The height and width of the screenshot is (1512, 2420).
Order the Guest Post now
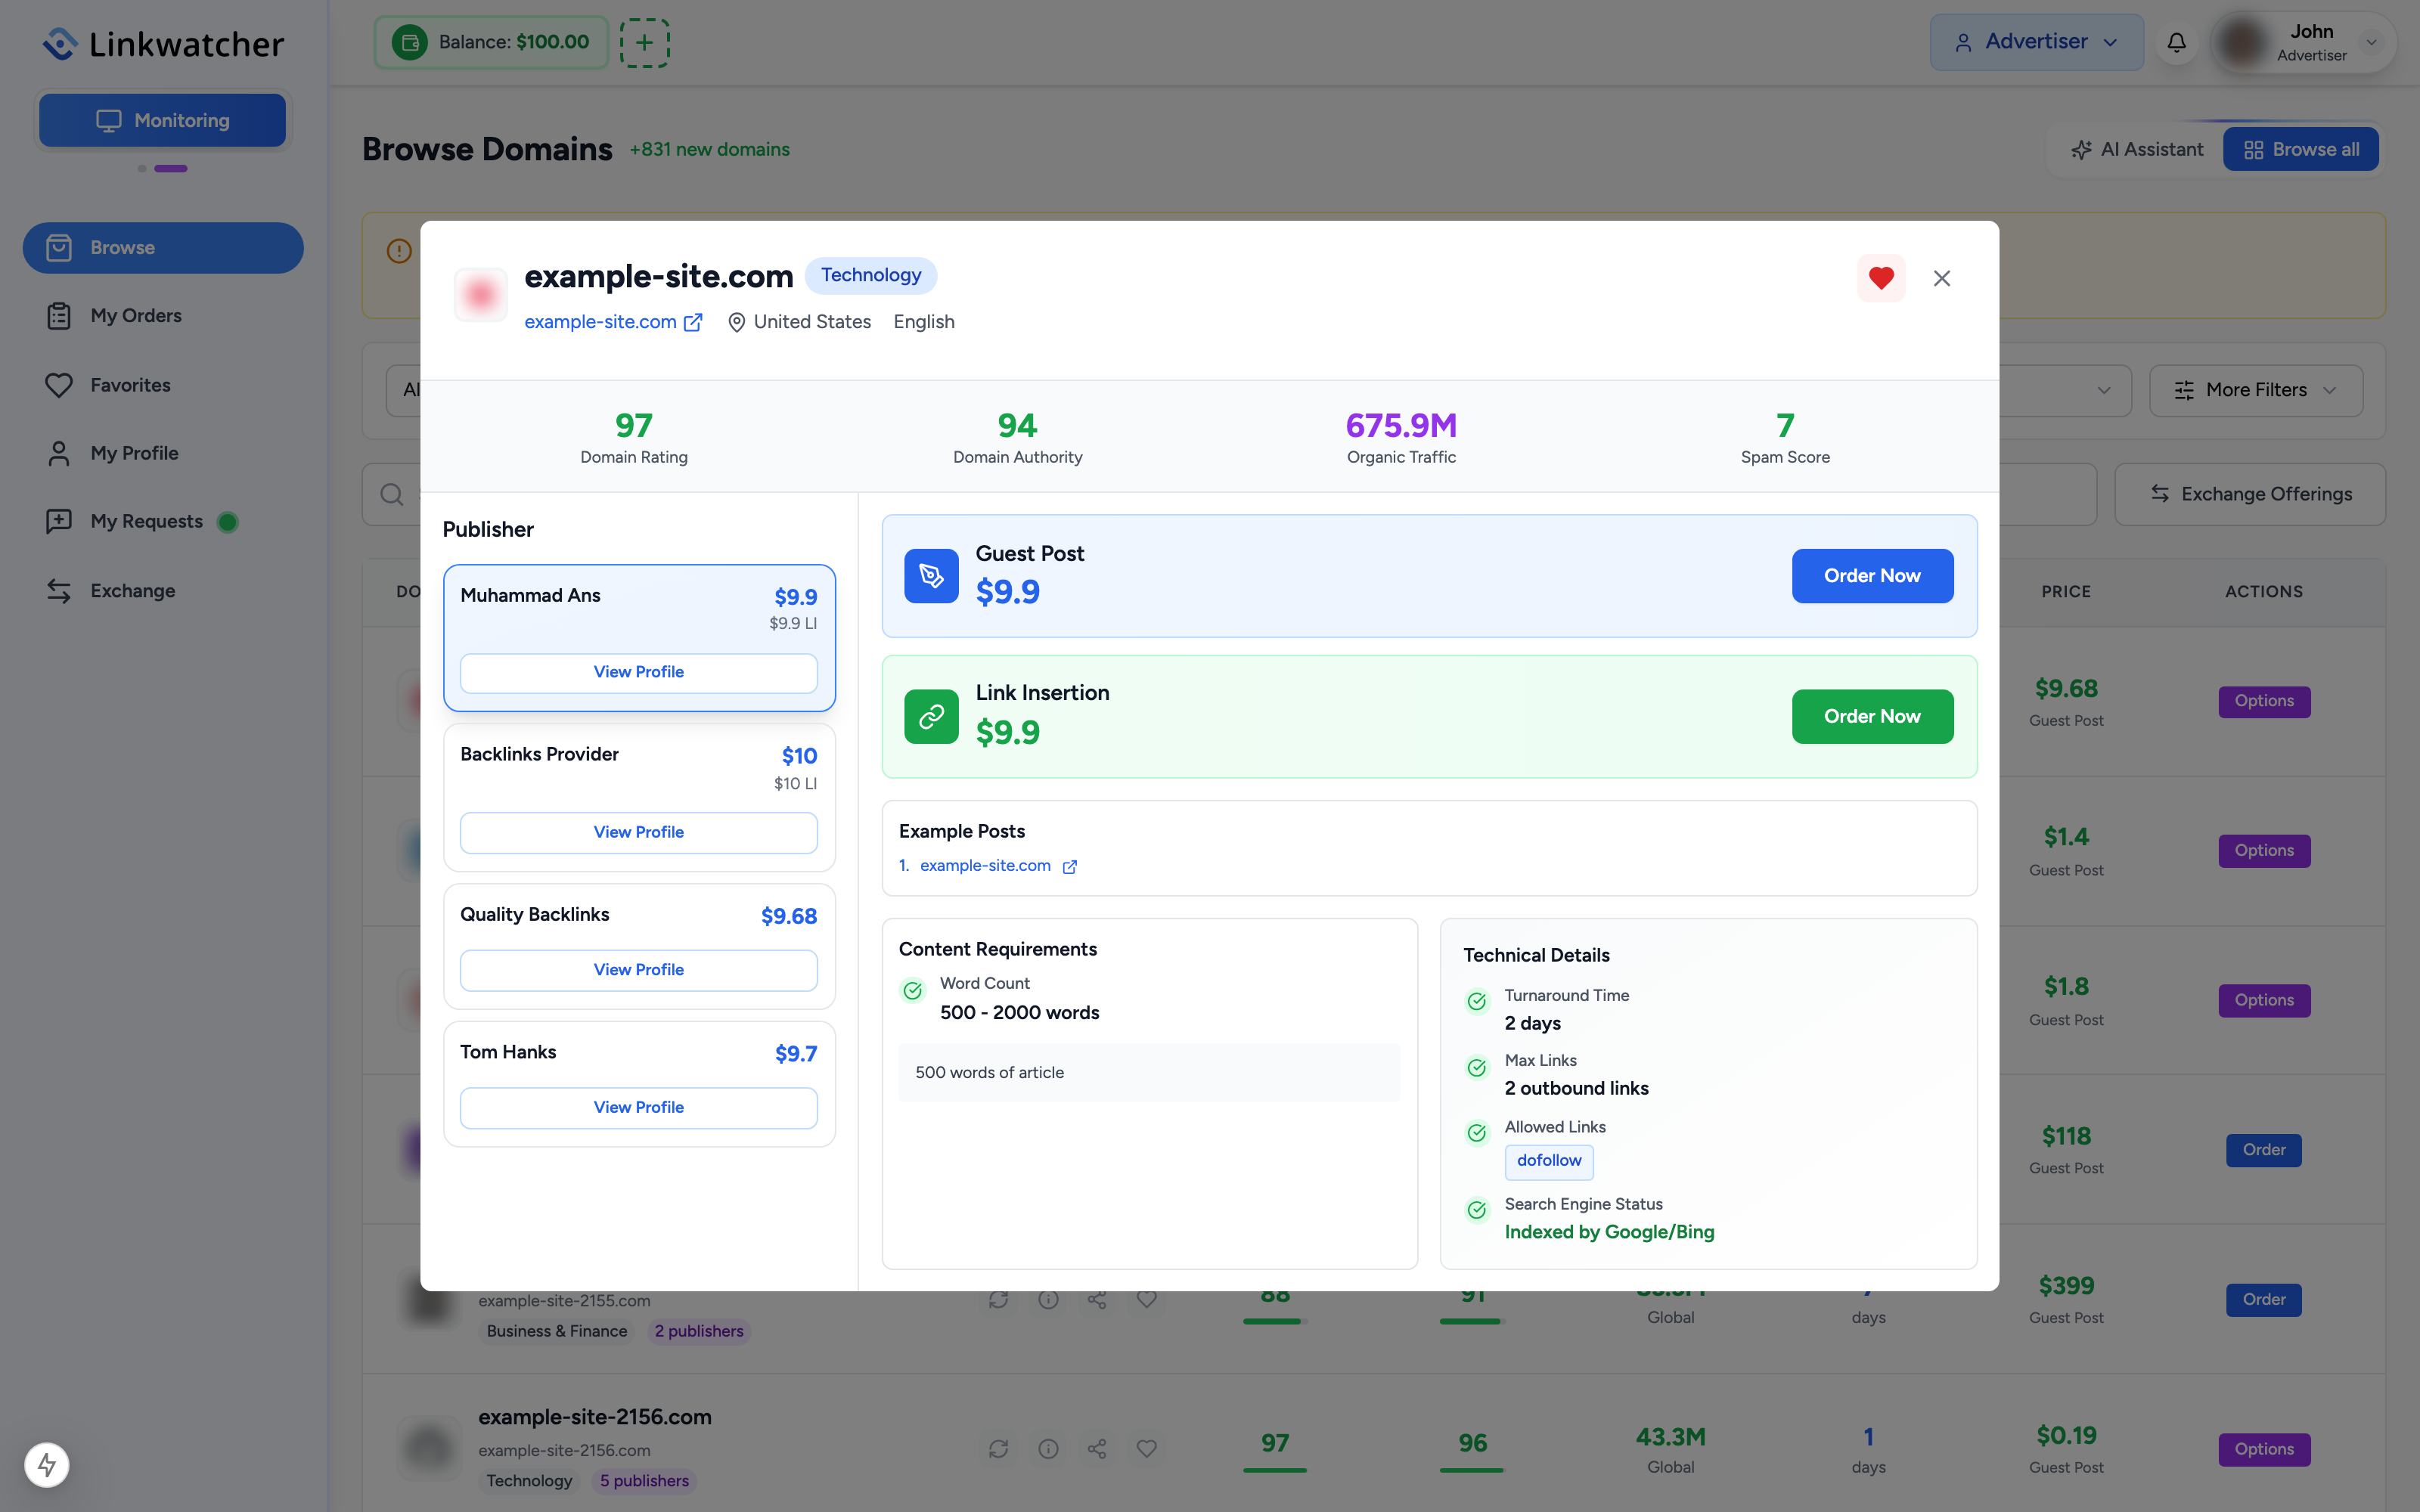(x=1872, y=576)
